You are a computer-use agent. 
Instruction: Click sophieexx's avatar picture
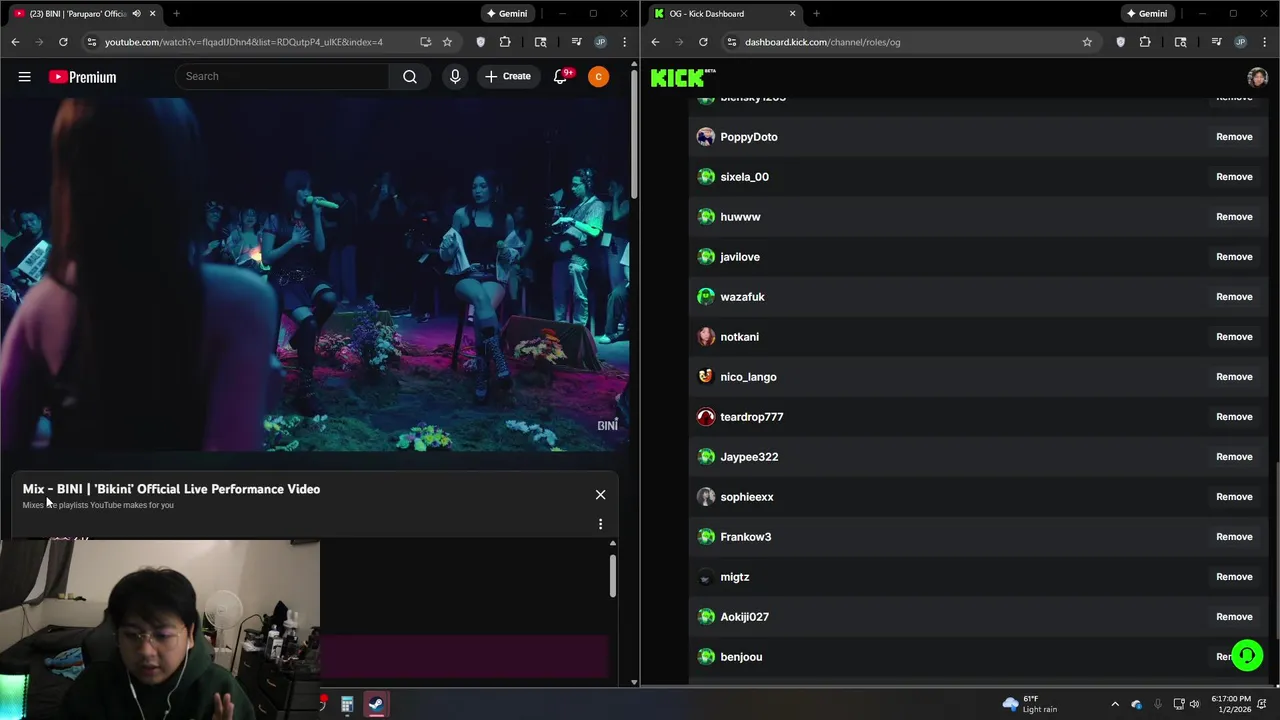coord(706,497)
